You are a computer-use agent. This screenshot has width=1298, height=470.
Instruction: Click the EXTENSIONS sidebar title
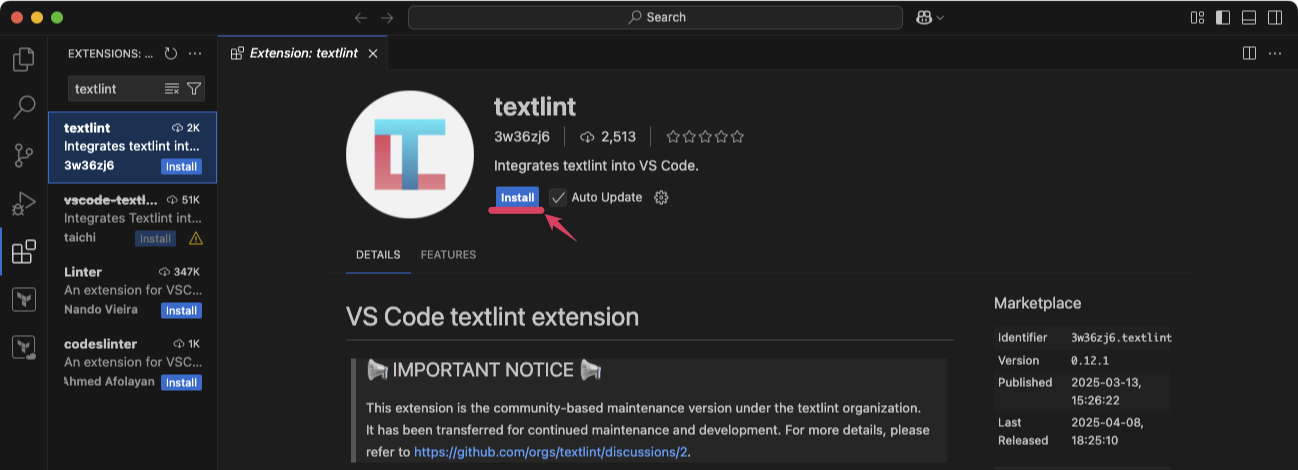pos(110,53)
